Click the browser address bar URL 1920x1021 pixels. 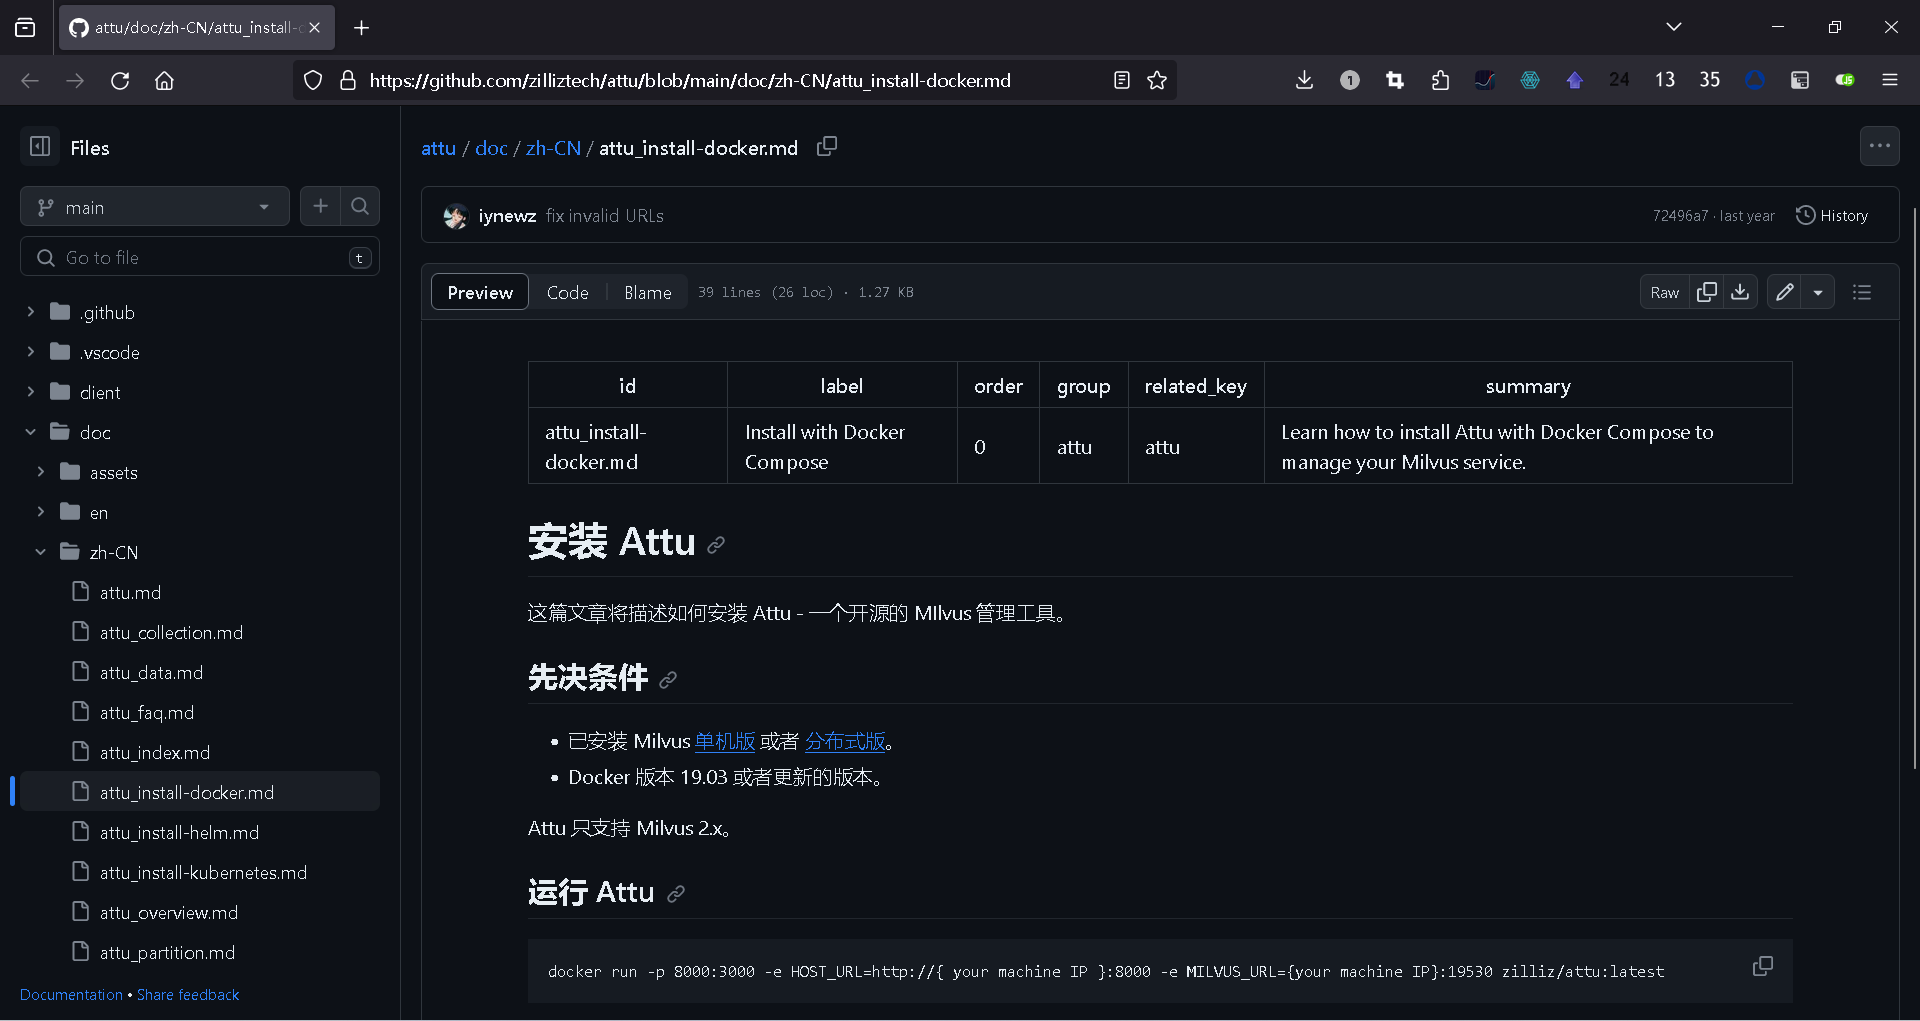[690, 80]
